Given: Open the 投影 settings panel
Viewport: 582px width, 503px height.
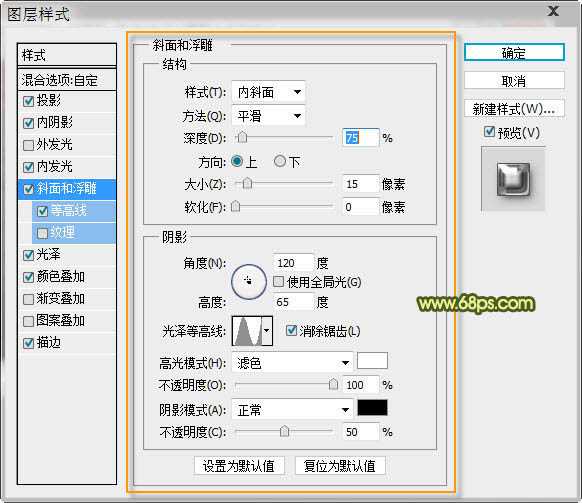Looking at the screenshot, I should (x=49, y=101).
